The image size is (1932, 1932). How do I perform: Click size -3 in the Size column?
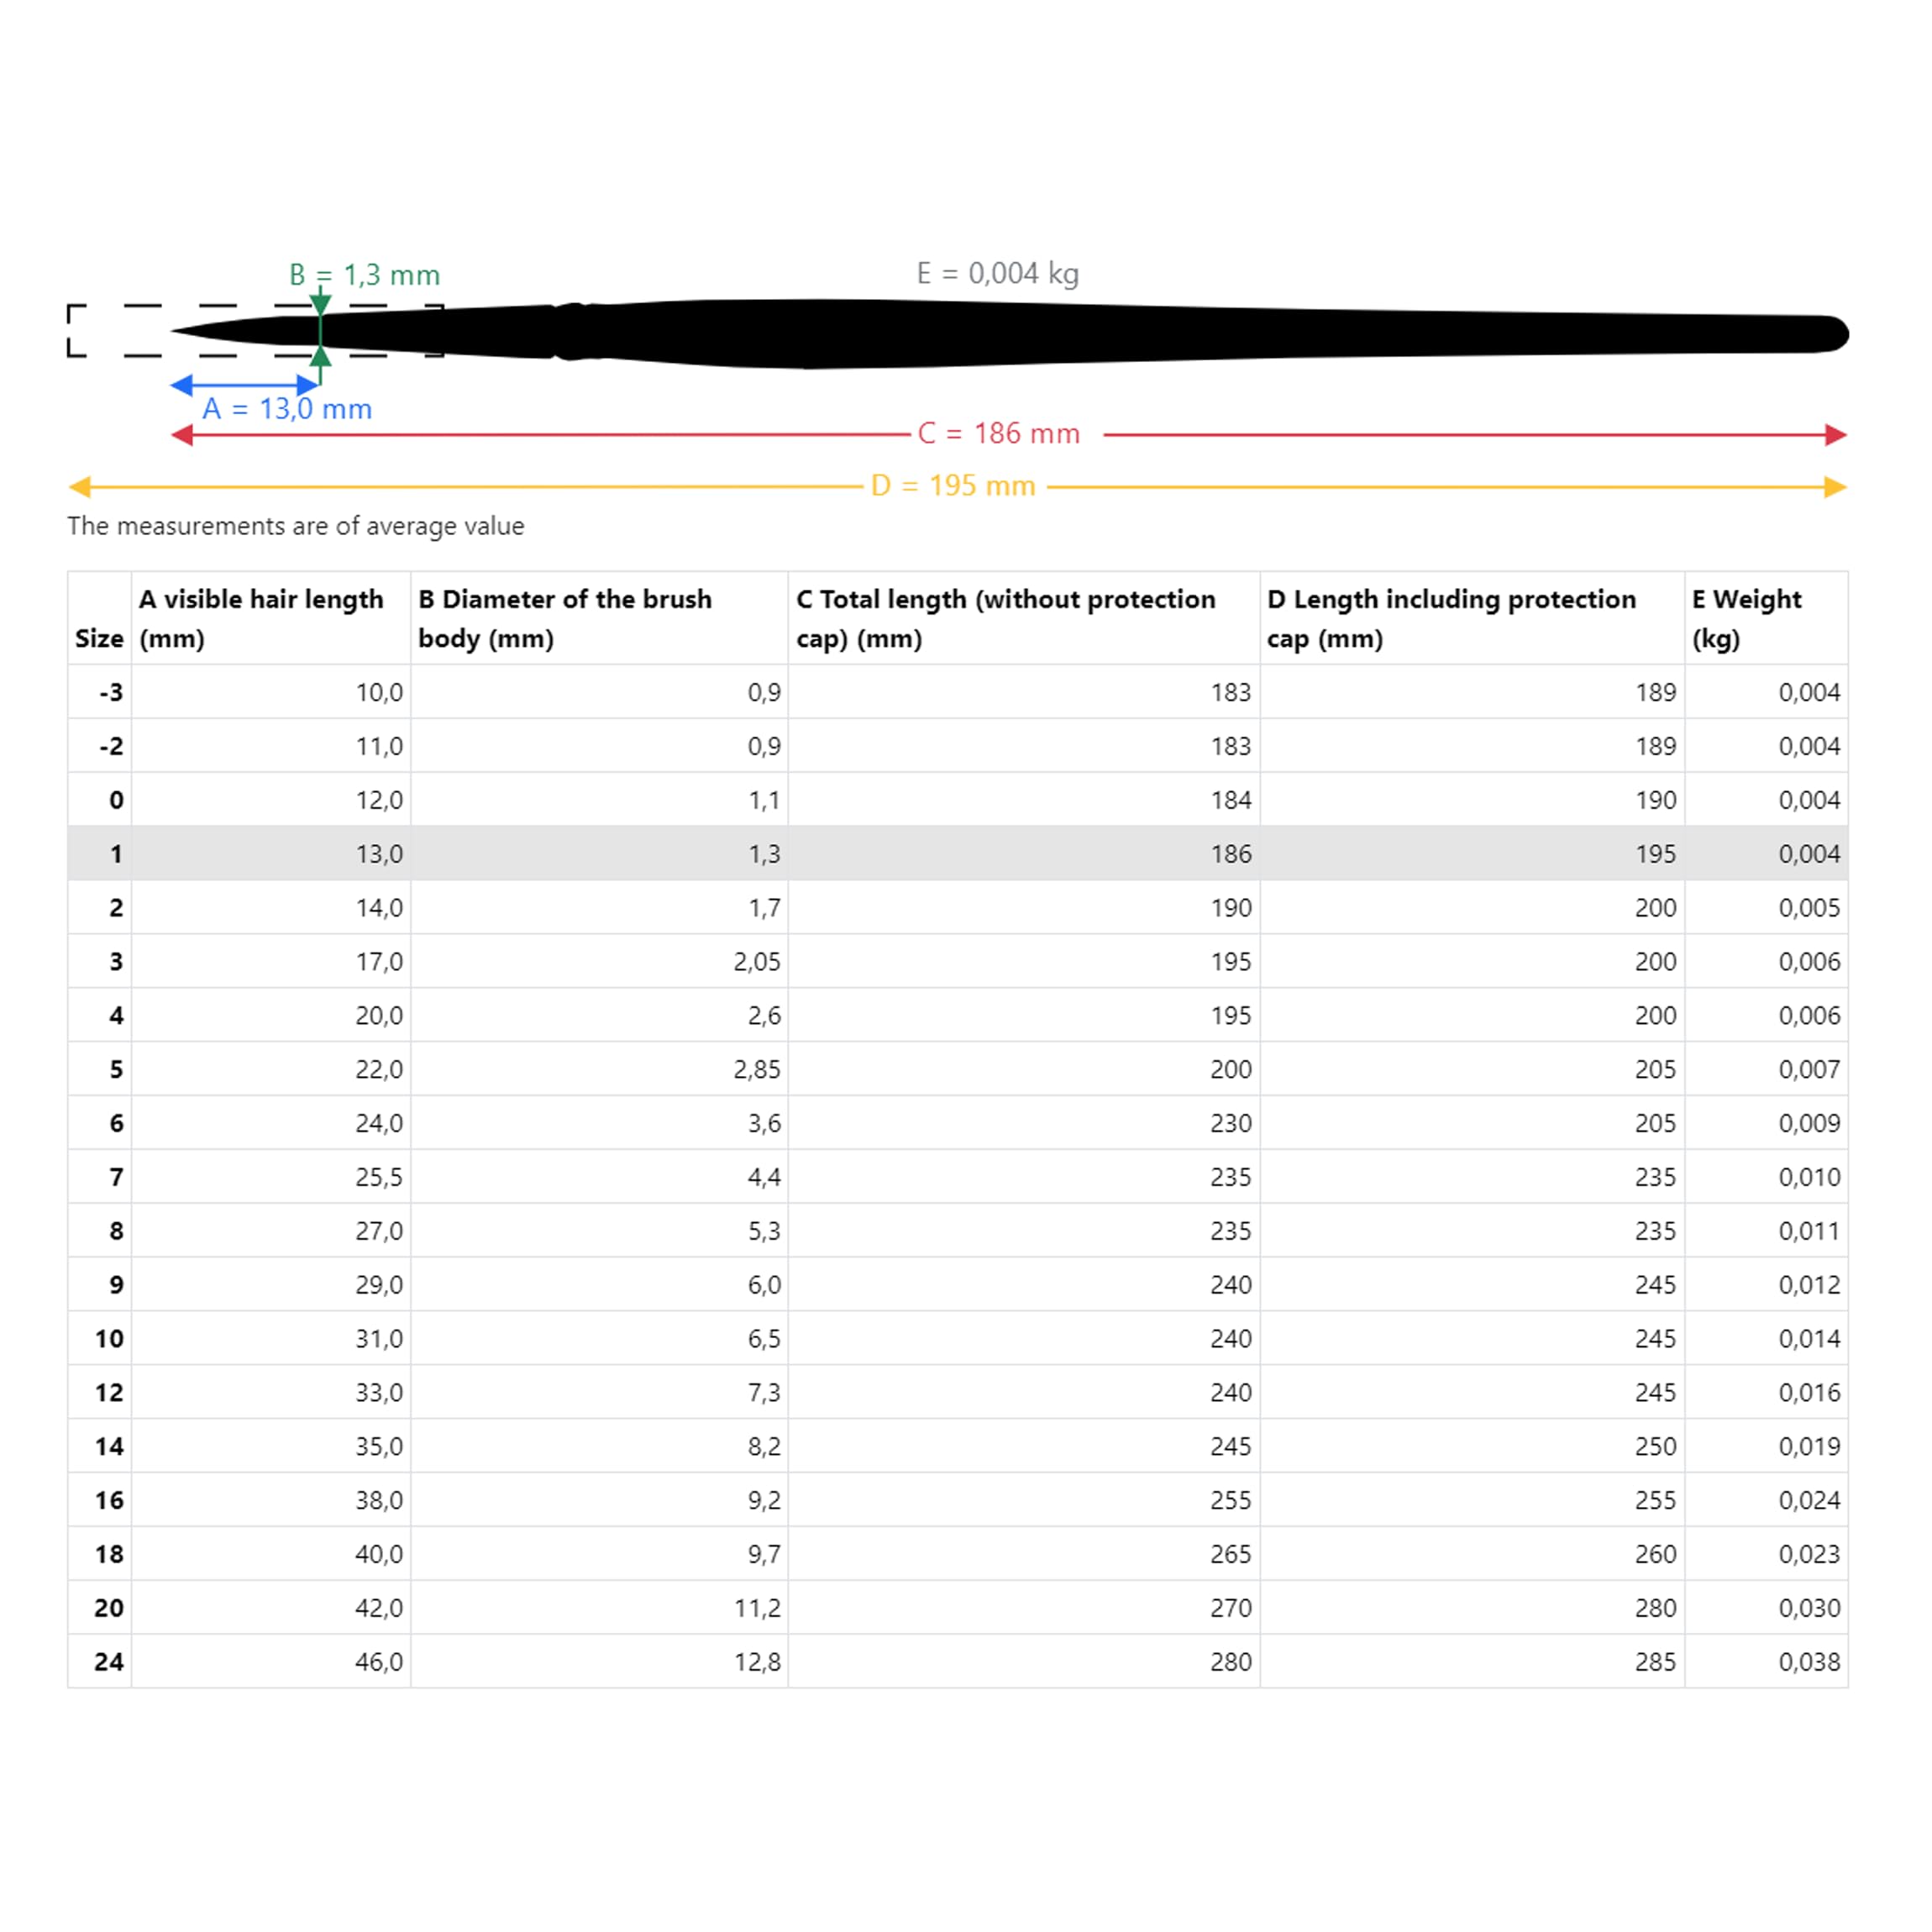point(111,692)
